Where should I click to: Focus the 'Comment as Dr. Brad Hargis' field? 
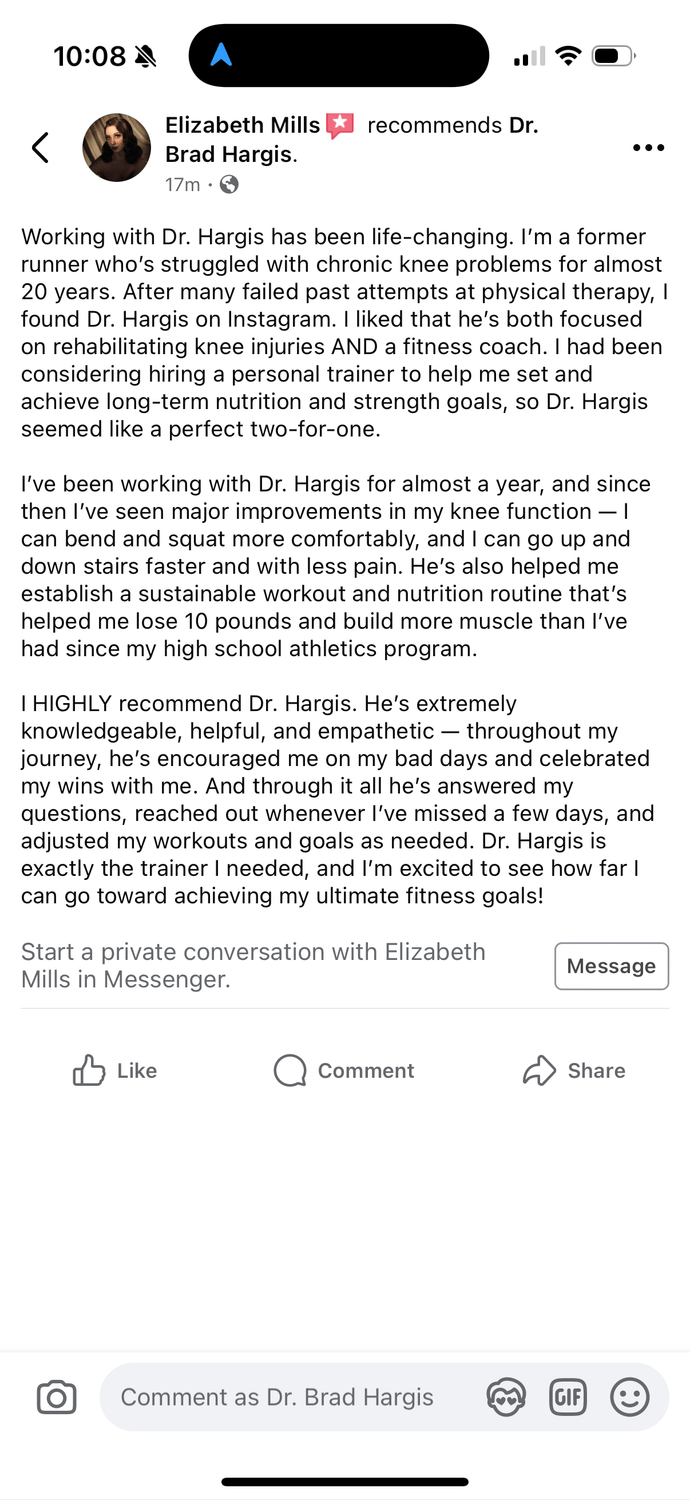point(278,1397)
